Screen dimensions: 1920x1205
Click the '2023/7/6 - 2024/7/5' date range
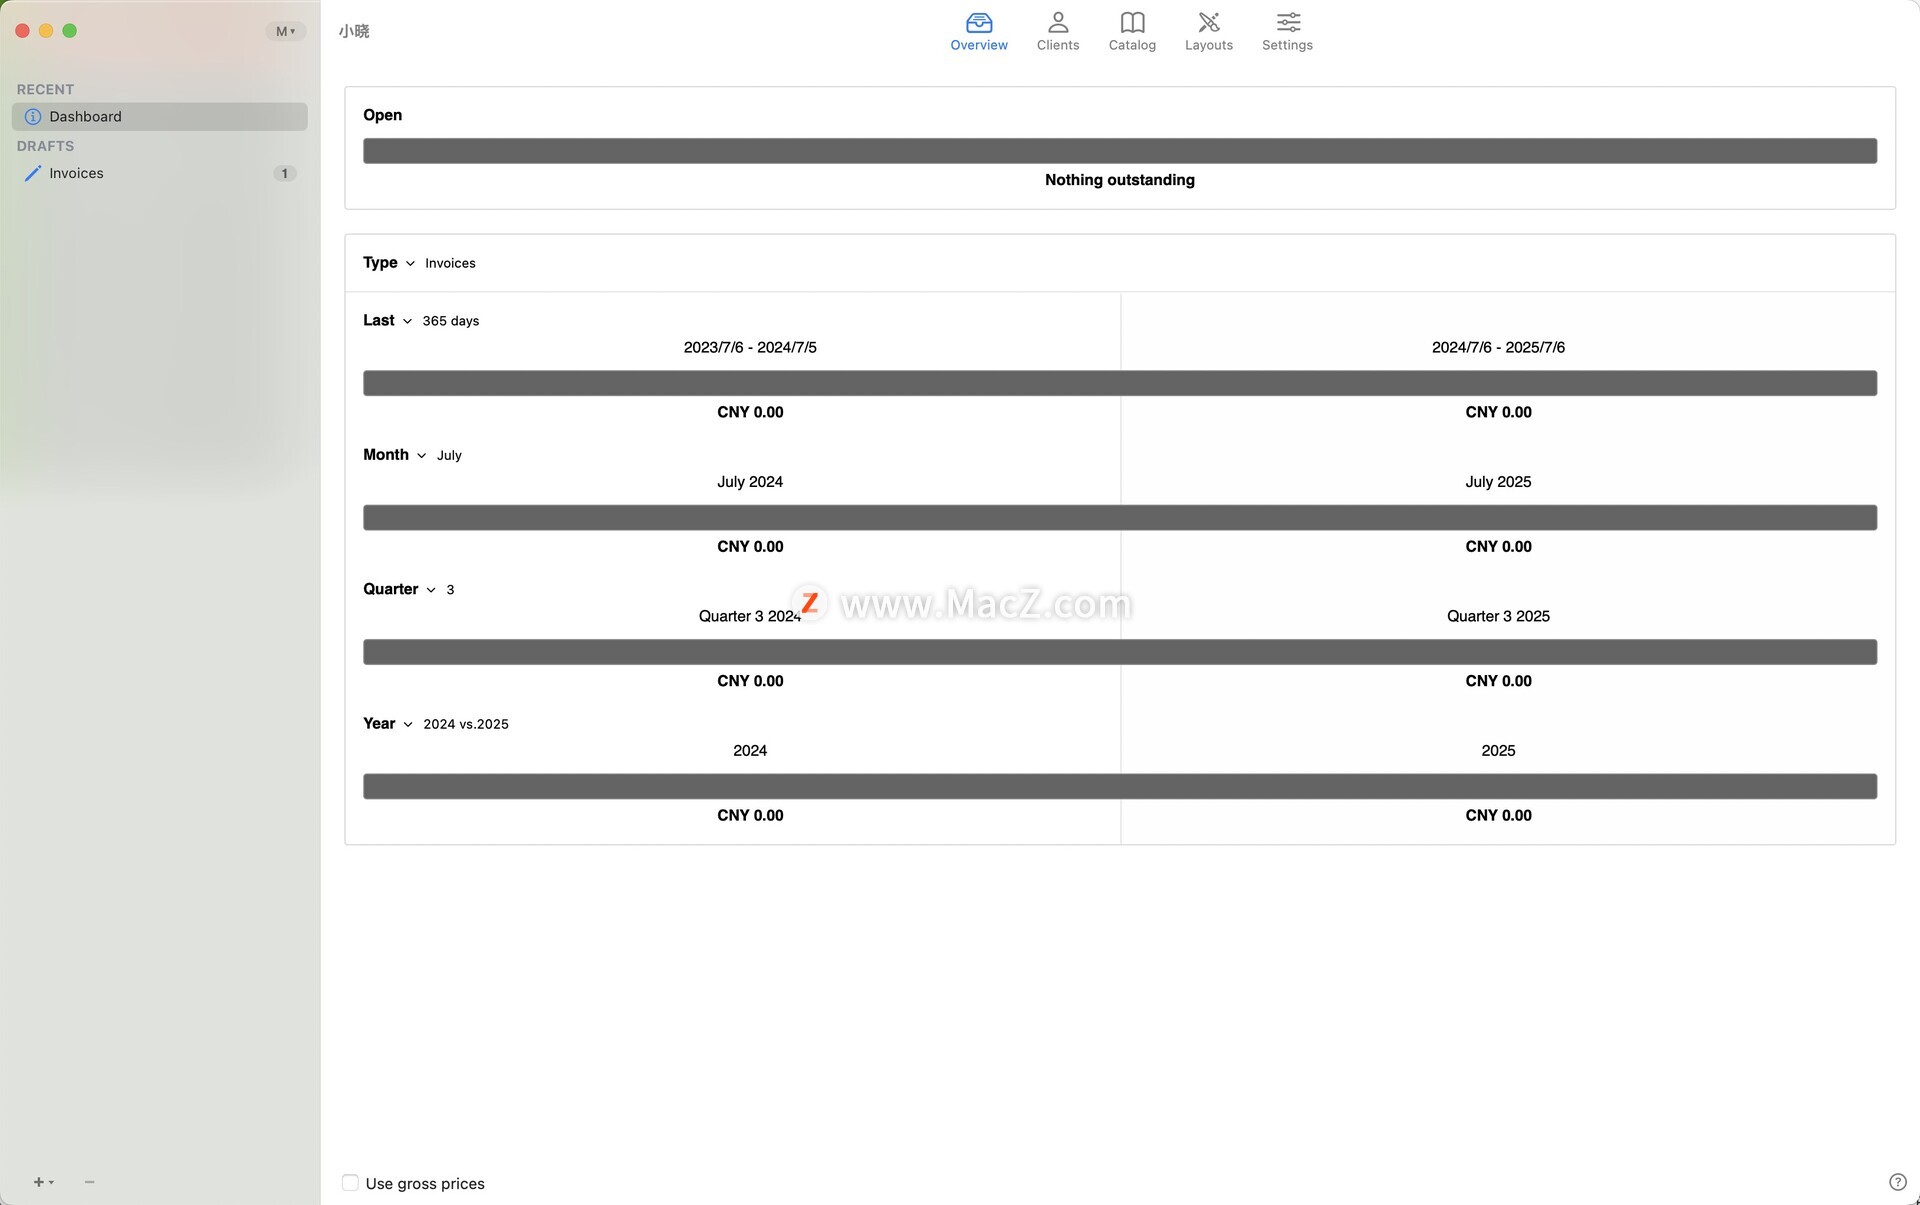pyautogui.click(x=750, y=348)
